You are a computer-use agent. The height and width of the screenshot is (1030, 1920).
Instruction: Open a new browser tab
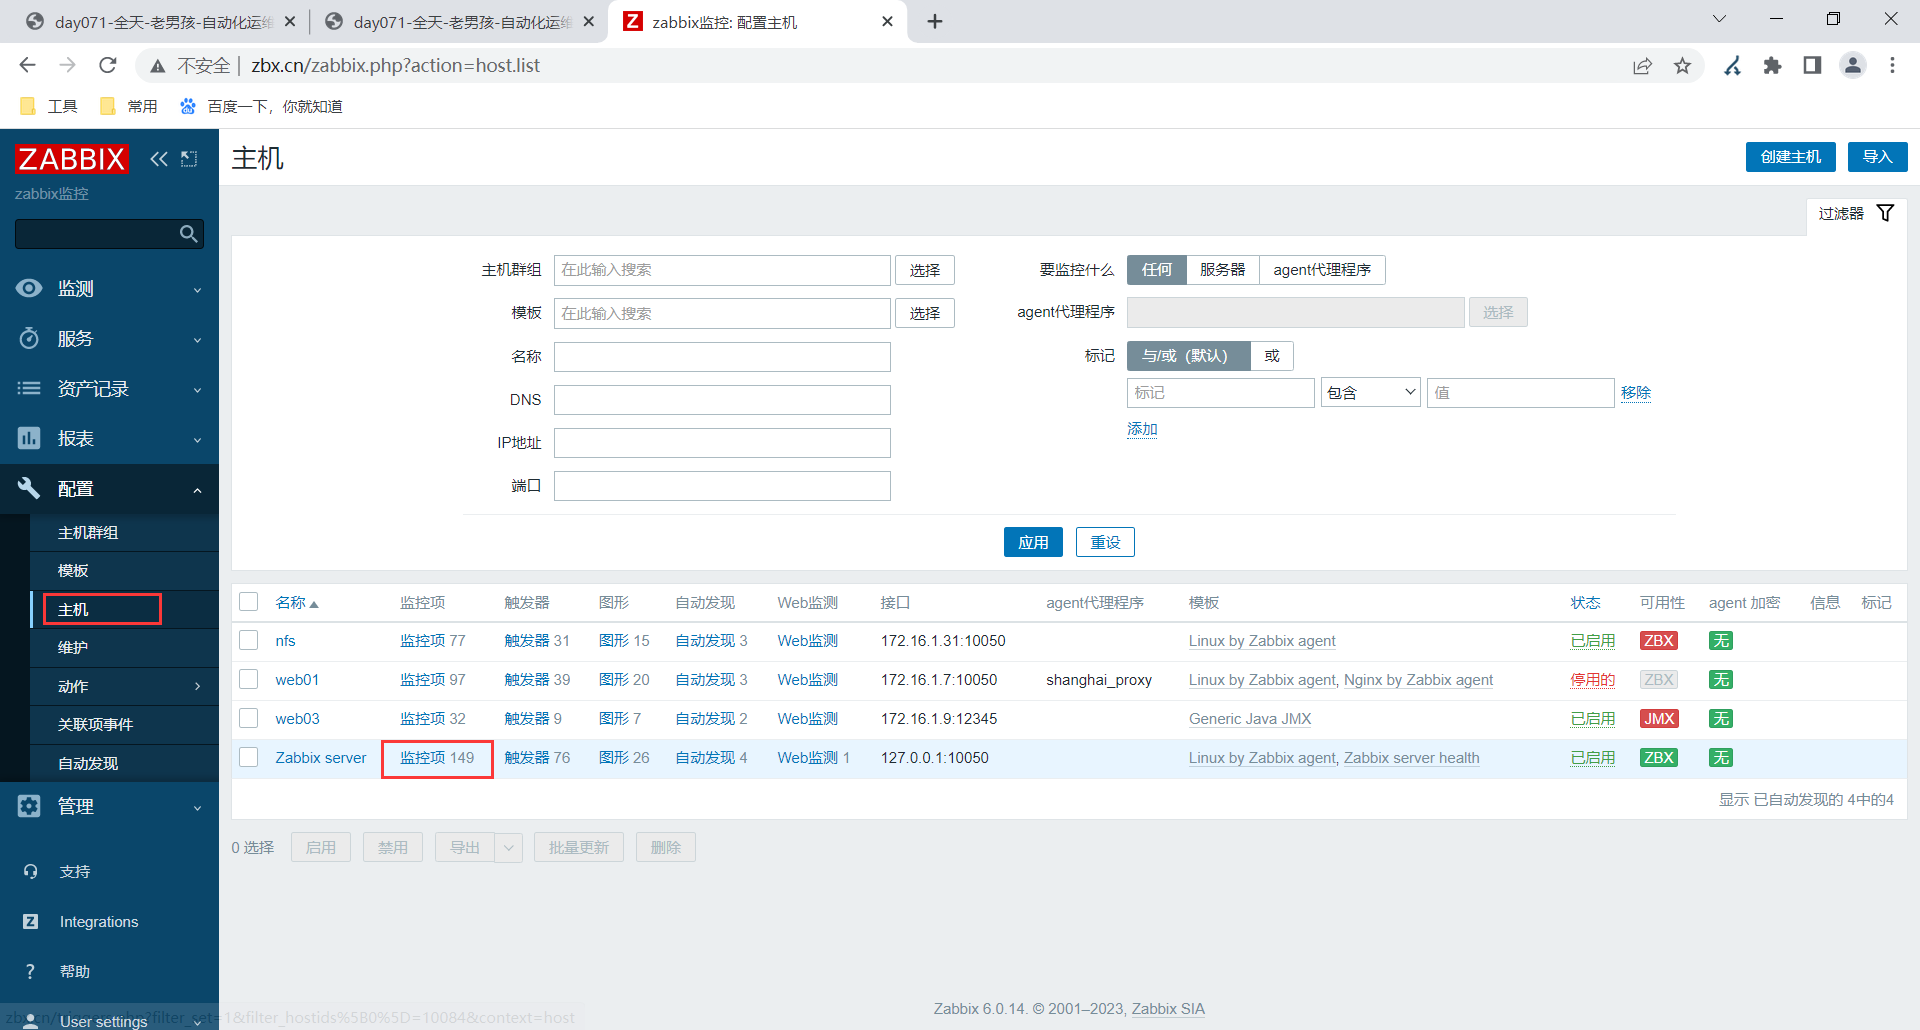[935, 21]
